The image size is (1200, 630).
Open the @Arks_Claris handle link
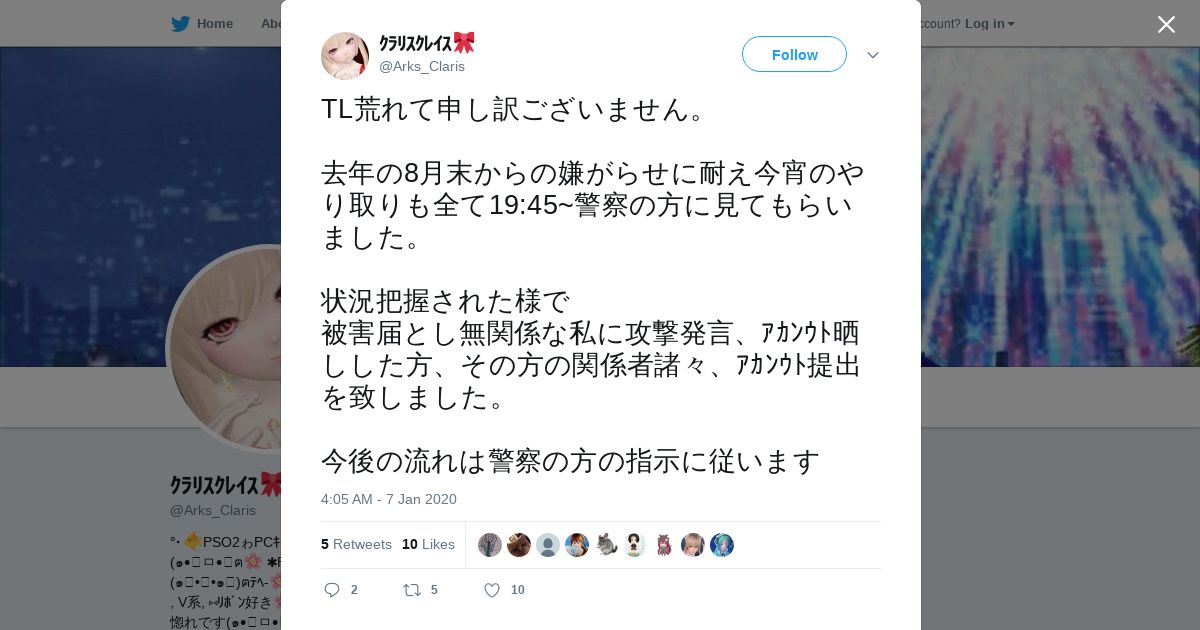pos(422,66)
